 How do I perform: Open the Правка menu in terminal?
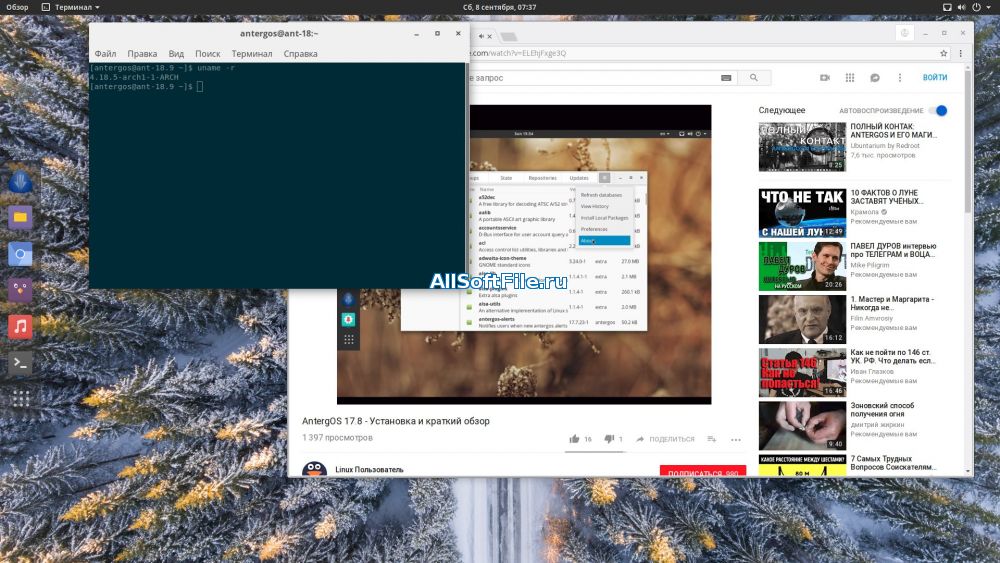point(142,54)
